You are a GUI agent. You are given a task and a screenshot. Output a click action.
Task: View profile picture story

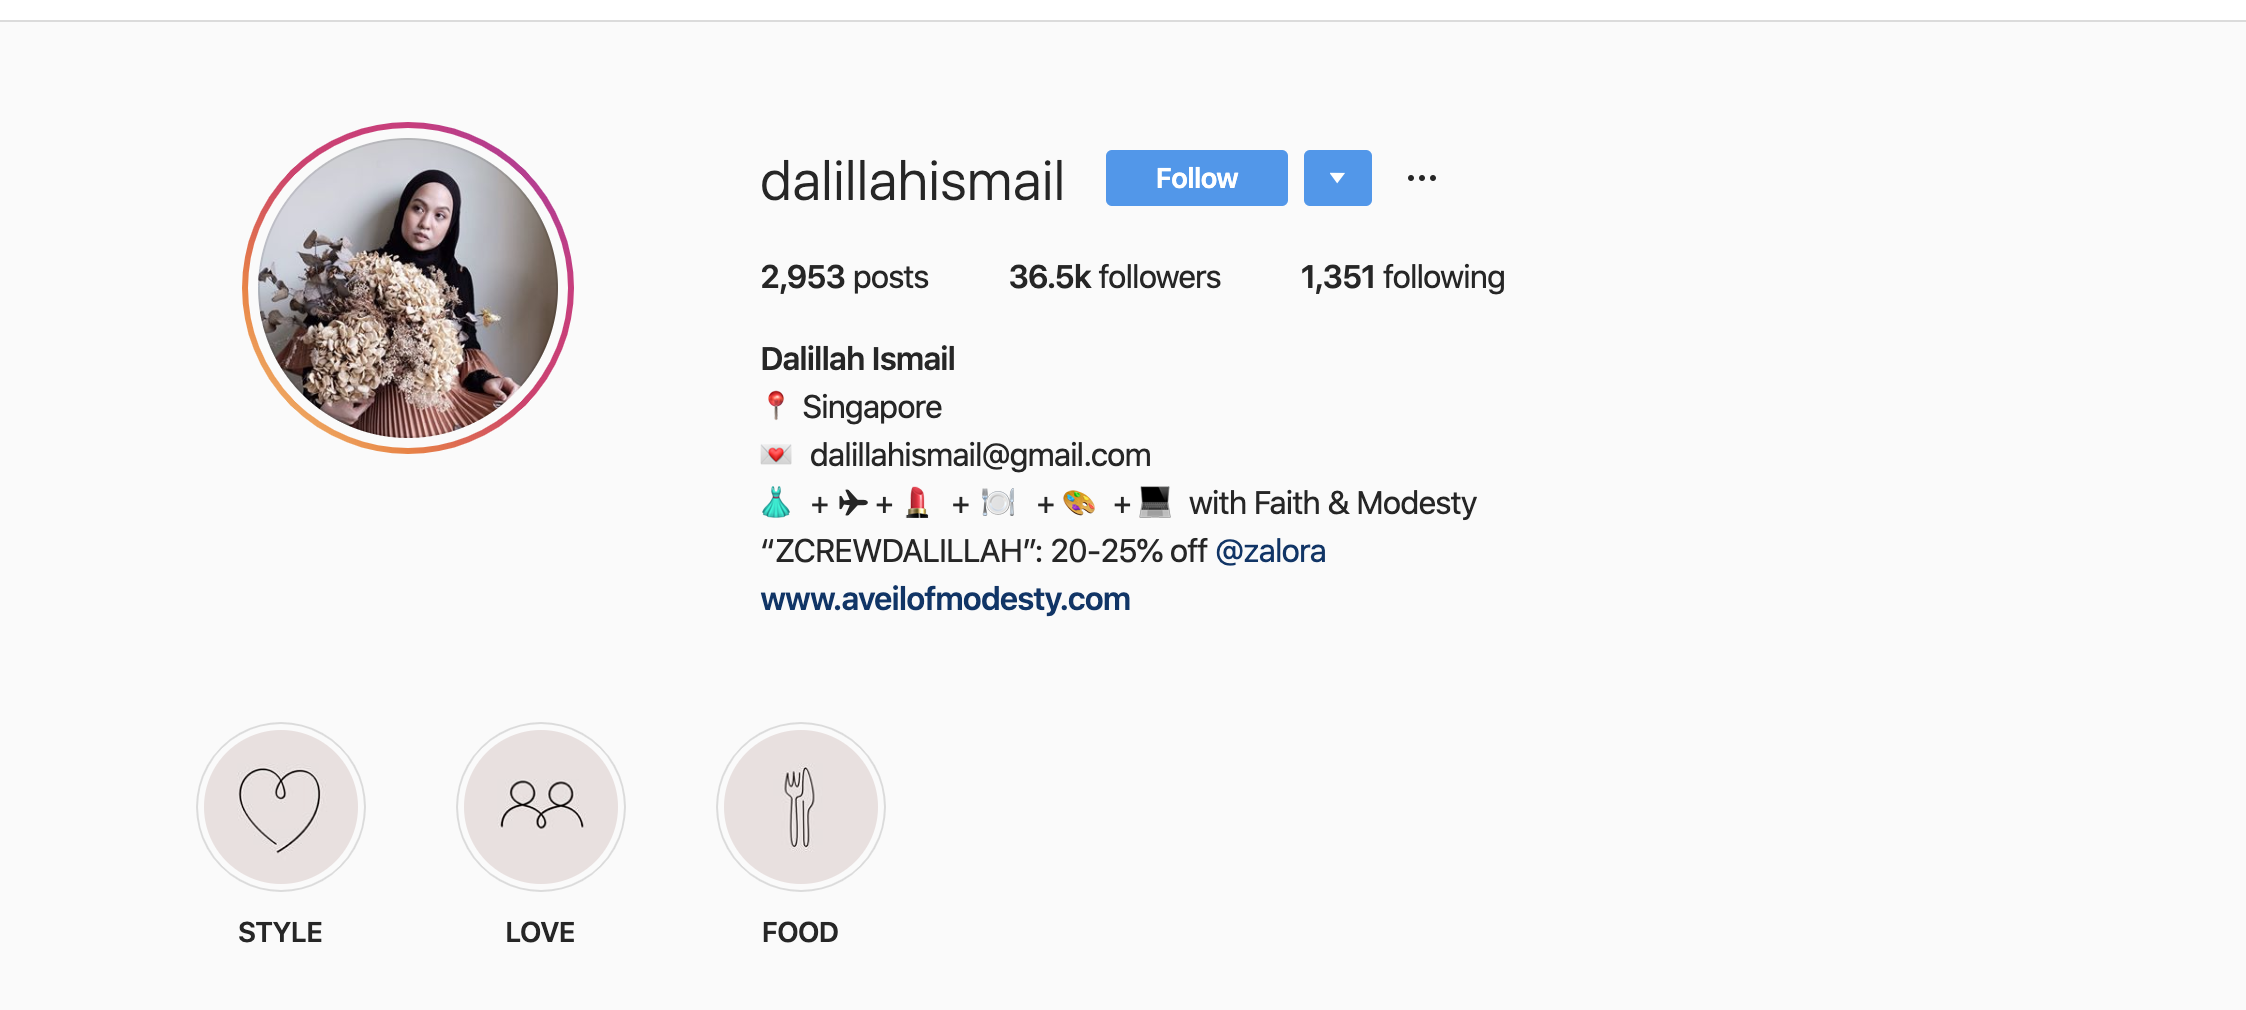coord(408,288)
